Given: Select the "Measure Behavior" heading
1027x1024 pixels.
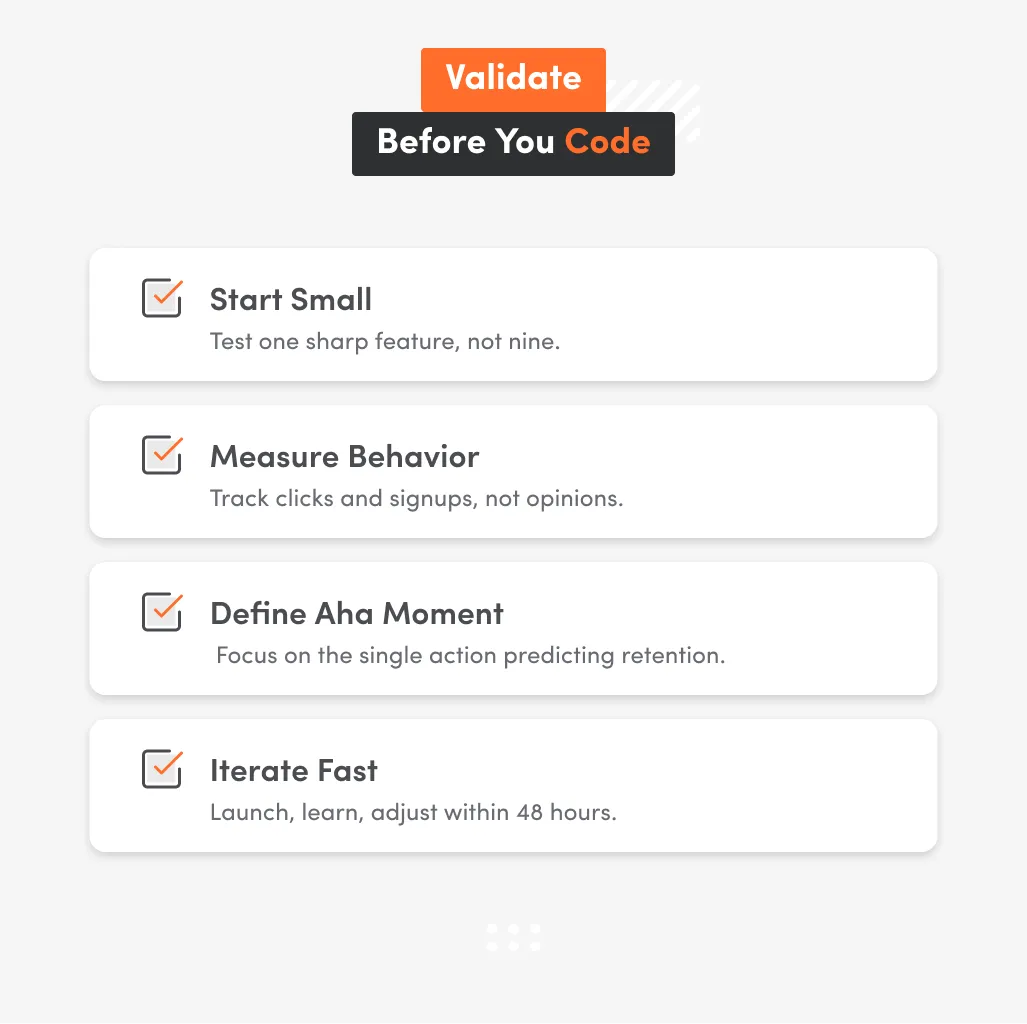Looking at the screenshot, I should pos(344,457).
